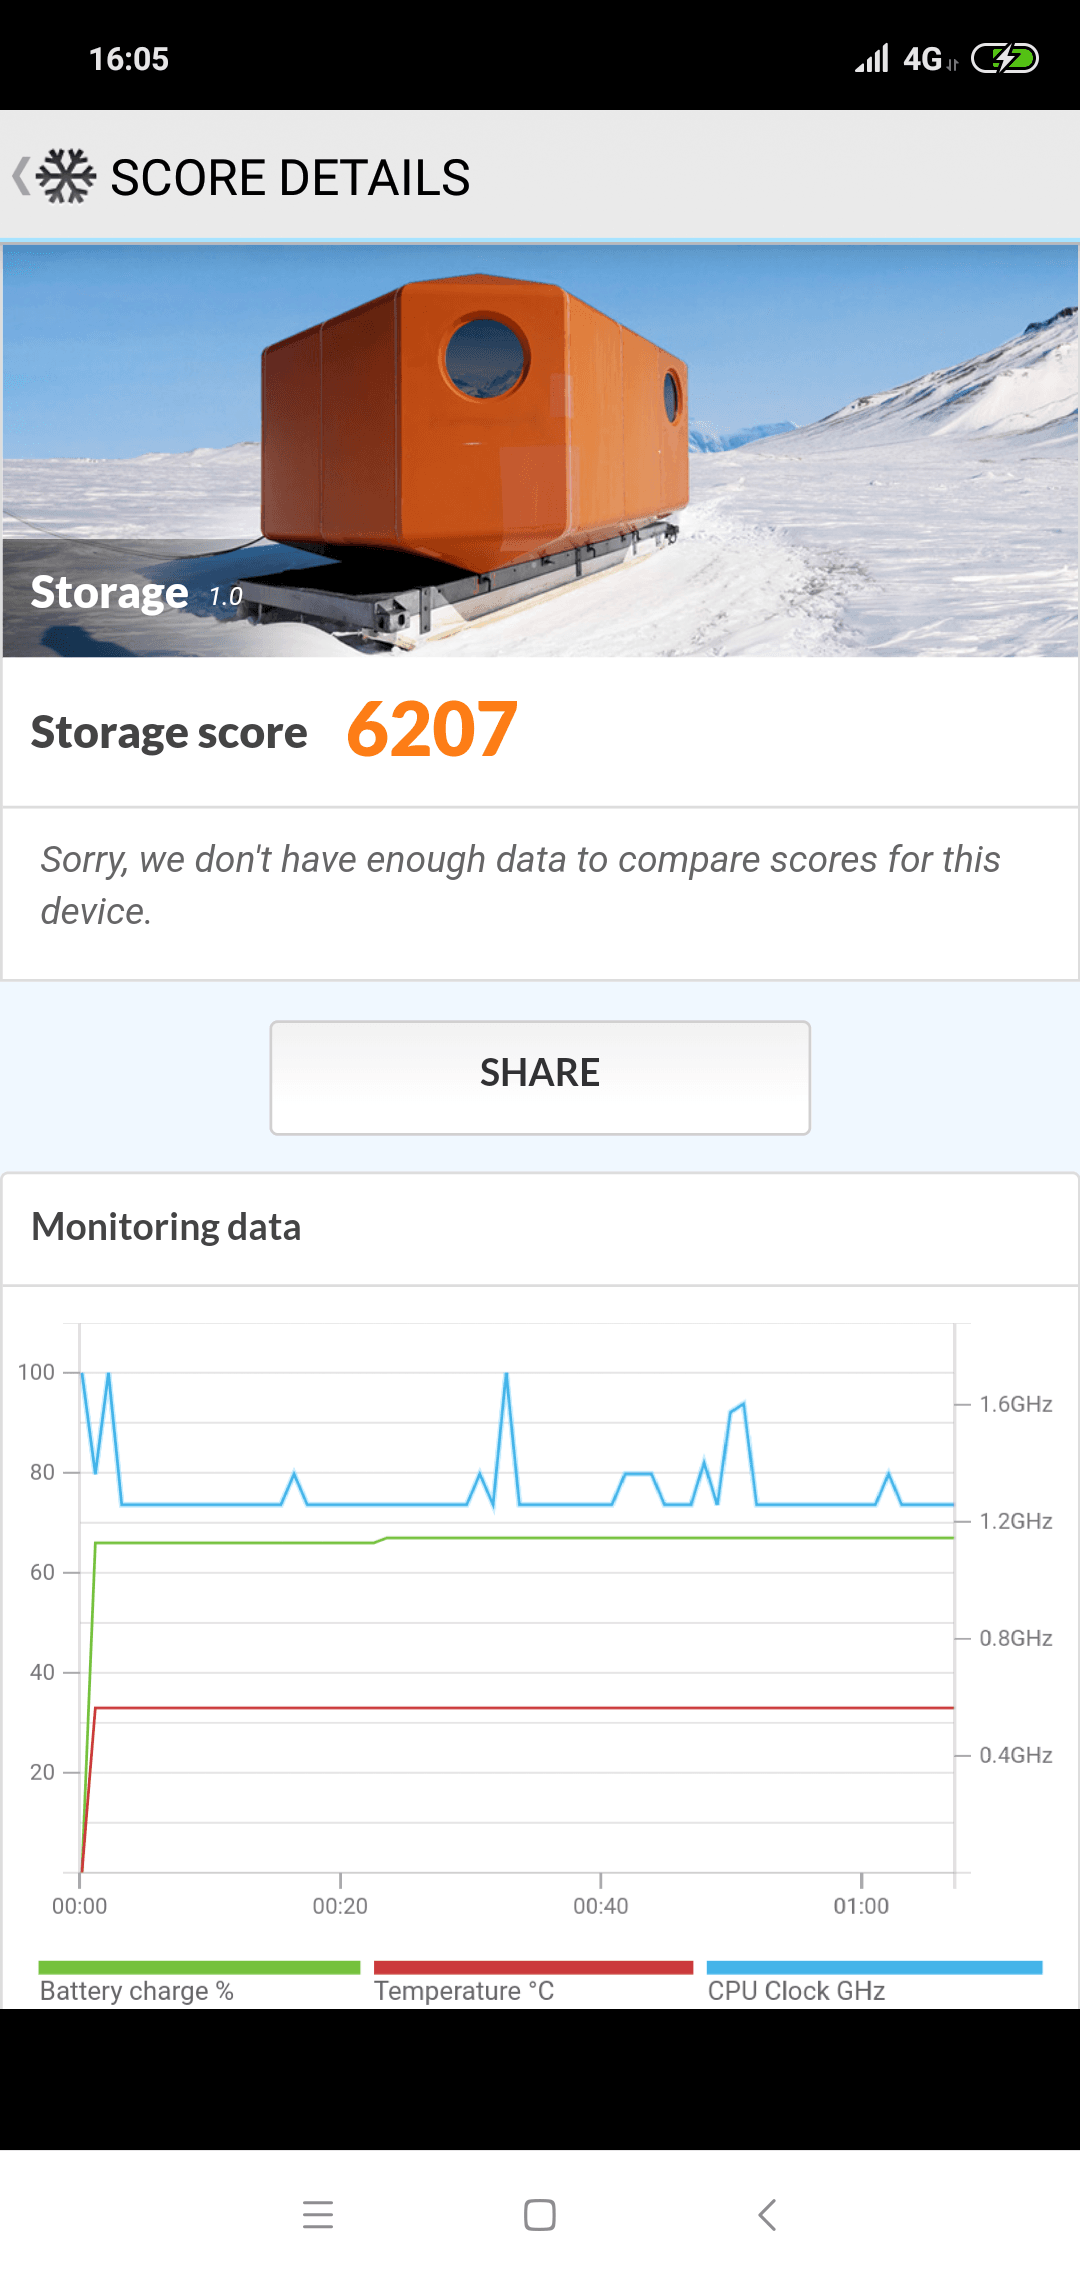Toggle the Battery charge % legend
The image size is (1080, 2280).
click(137, 1991)
